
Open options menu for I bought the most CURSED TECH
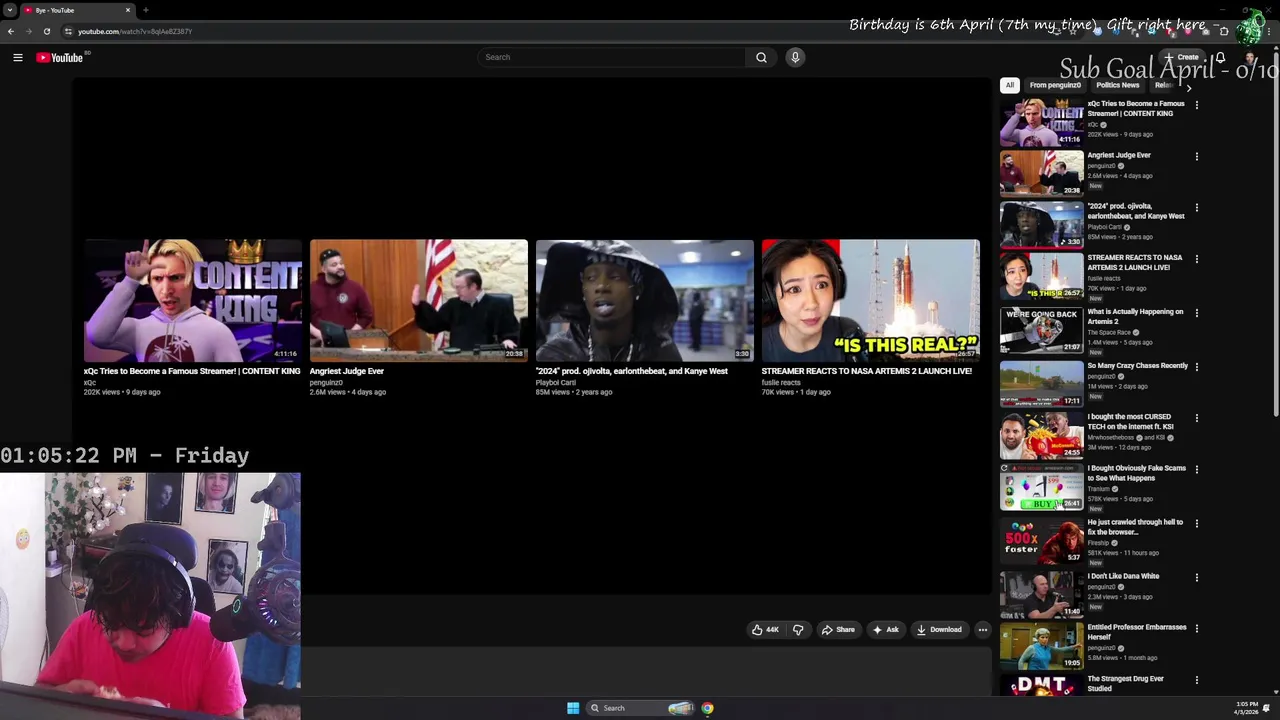click(1196, 418)
